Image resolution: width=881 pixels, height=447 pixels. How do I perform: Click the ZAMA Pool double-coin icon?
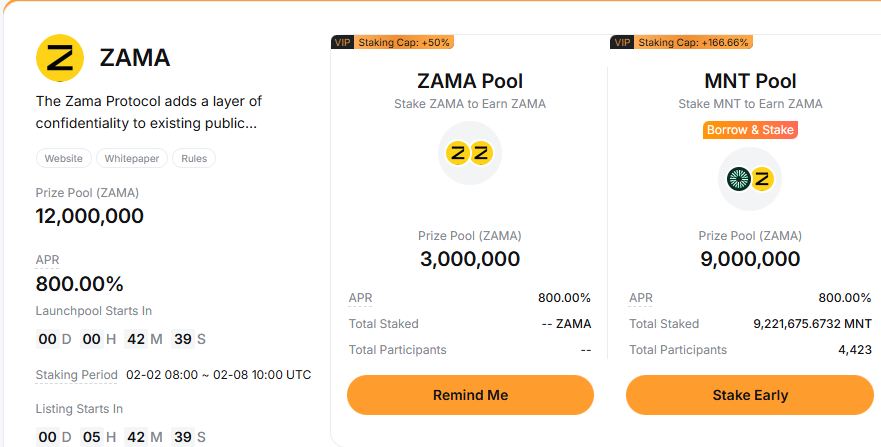470,153
